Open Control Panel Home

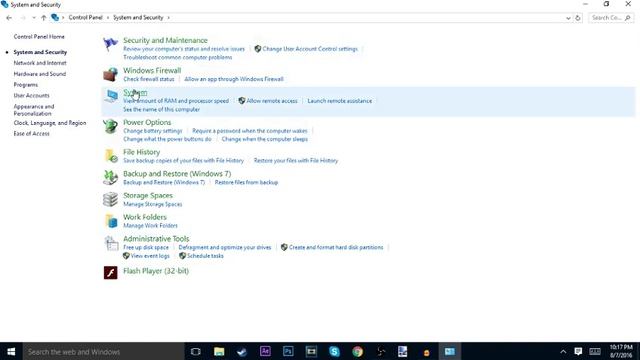39,37
